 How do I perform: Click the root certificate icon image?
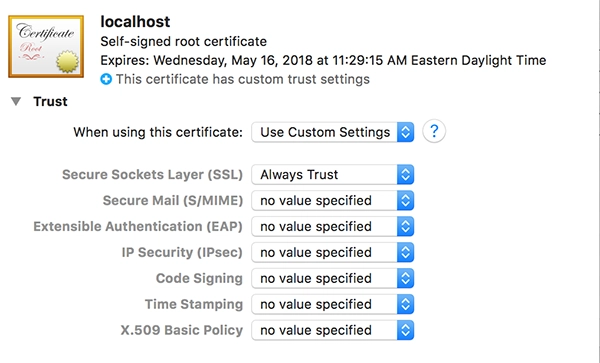(x=46, y=46)
